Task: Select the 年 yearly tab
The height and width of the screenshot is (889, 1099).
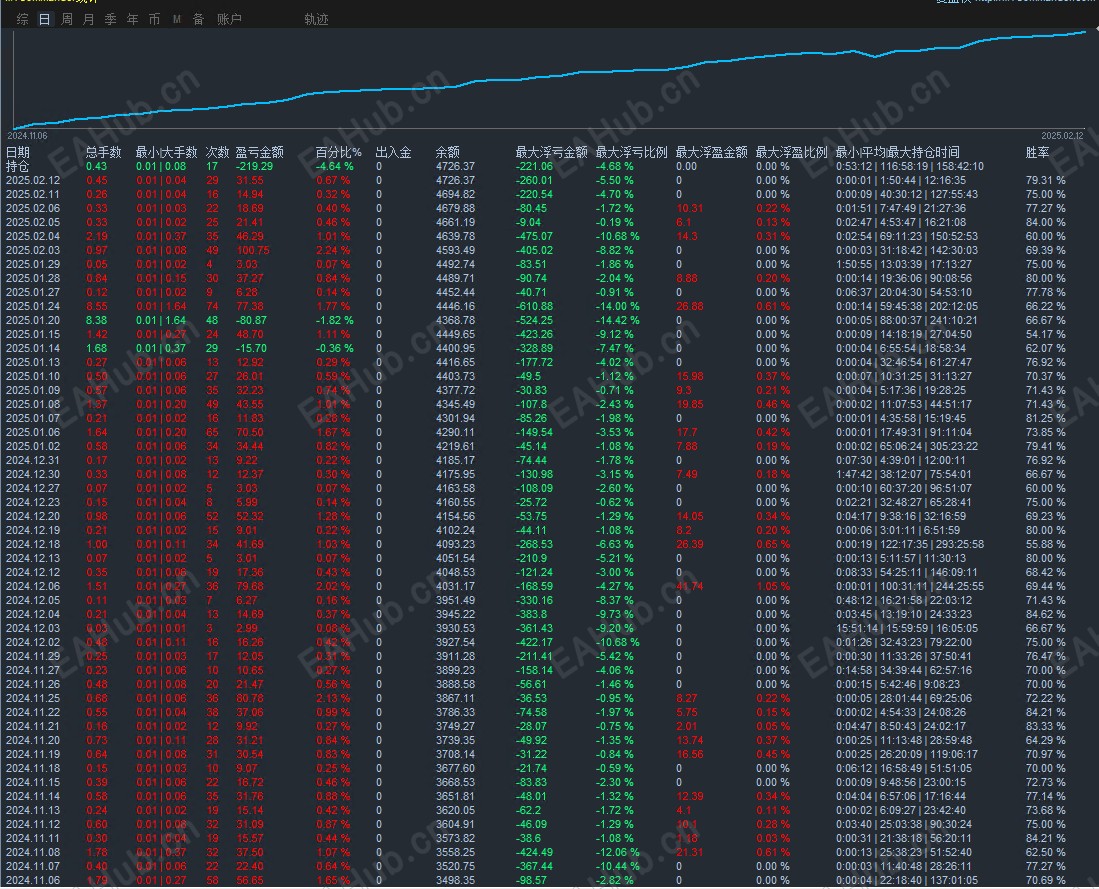Action: coord(132,19)
